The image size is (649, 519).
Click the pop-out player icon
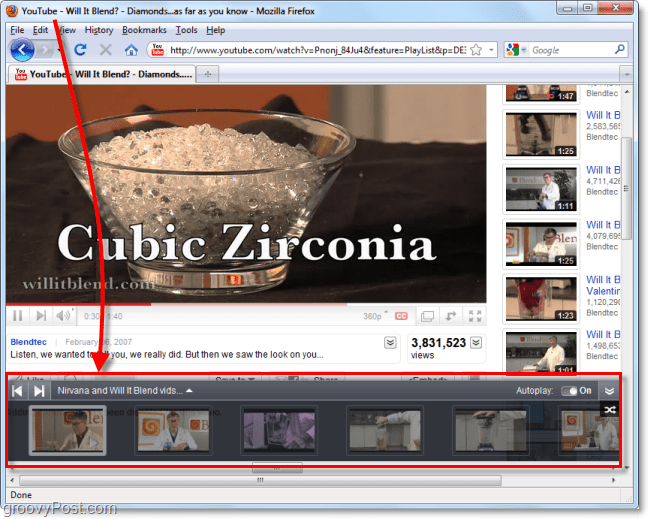(451, 317)
